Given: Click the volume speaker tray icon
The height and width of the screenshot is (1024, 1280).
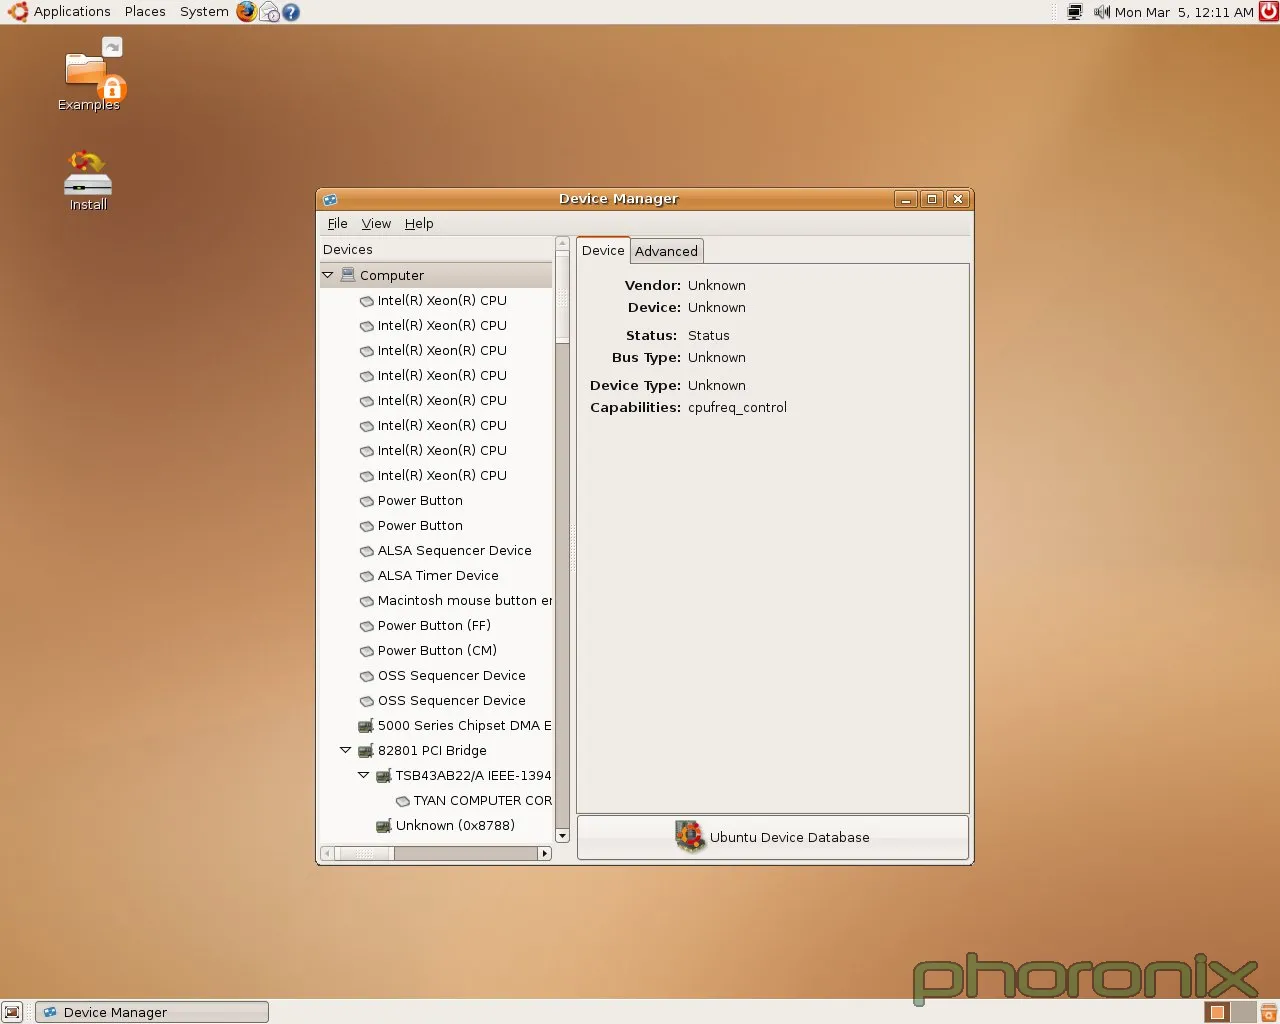Looking at the screenshot, I should (1101, 12).
